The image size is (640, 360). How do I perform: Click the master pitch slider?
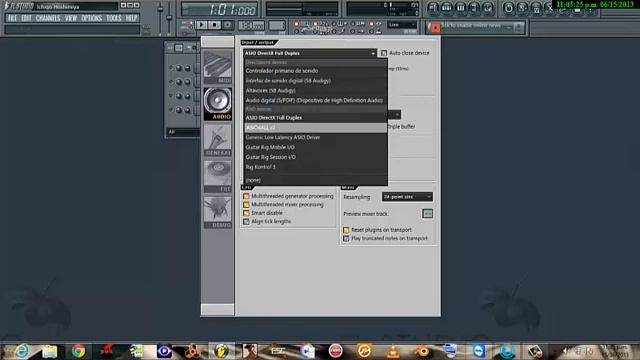click(x=169, y=18)
